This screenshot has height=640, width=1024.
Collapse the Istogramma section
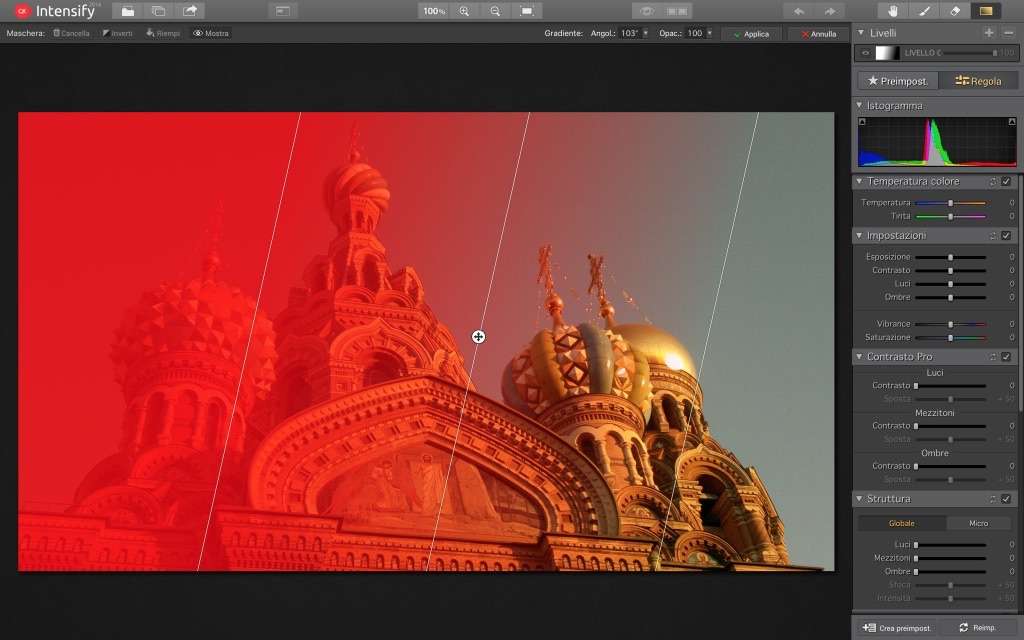[x=859, y=105]
